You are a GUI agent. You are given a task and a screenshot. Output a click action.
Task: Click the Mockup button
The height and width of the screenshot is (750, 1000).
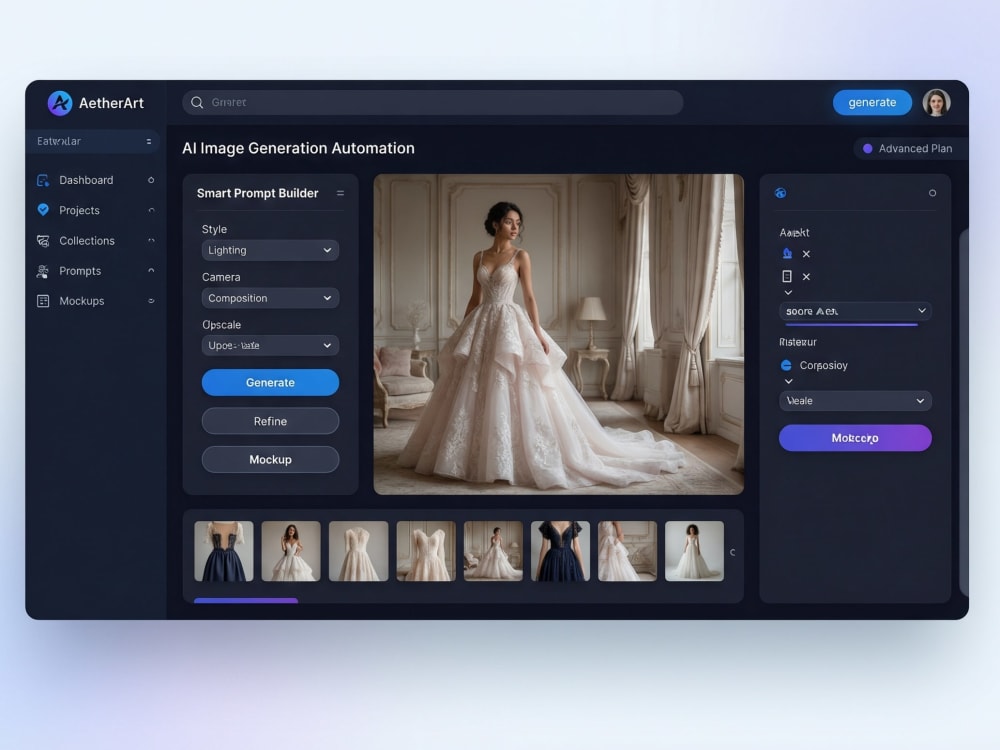click(x=270, y=459)
